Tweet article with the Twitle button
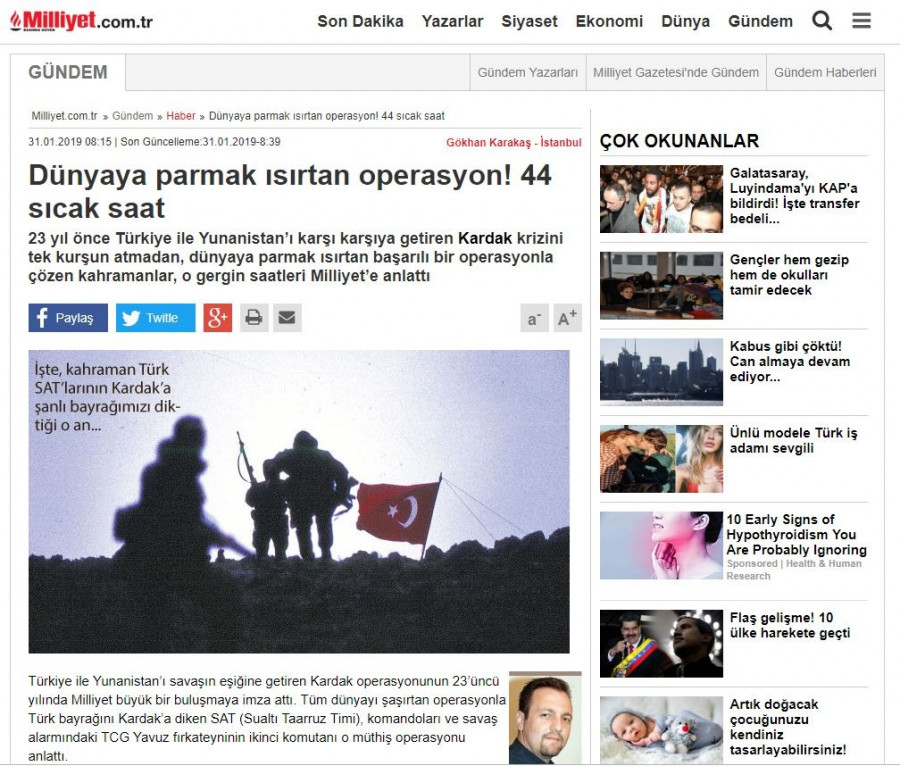This screenshot has width=900, height=766. coord(155,318)
